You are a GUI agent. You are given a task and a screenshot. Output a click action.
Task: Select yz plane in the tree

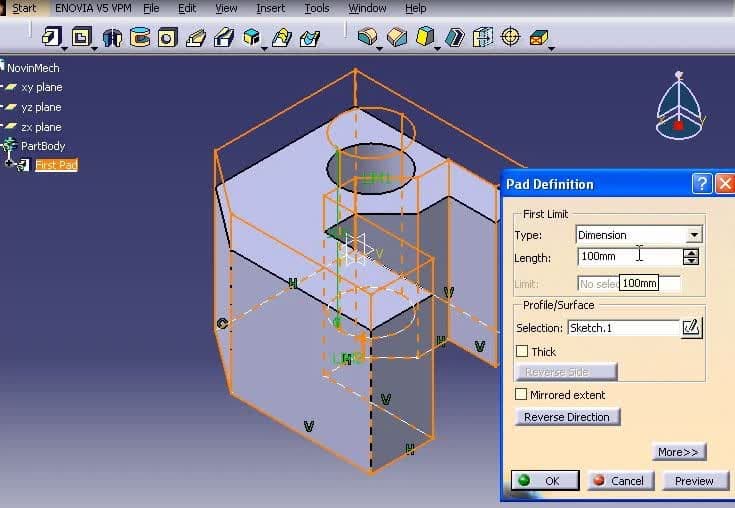(x=41, y=107)
